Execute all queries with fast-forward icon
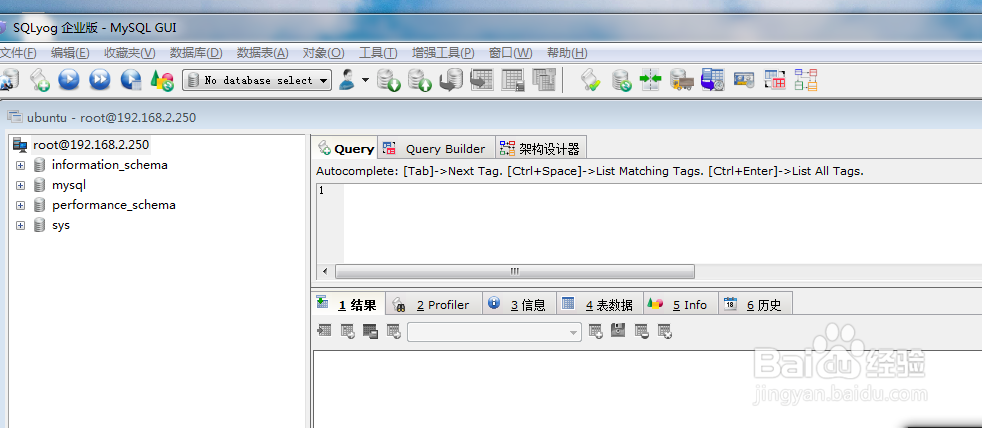This screenshot has width=982, height=428. click(x=100, y=80)
